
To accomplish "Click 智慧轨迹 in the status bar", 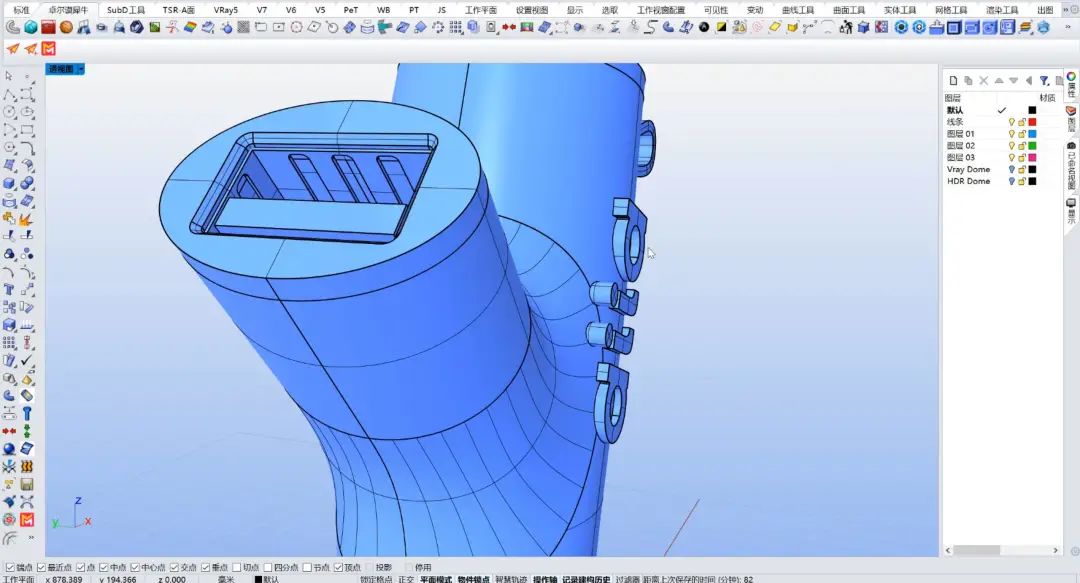I will [511, 579].
